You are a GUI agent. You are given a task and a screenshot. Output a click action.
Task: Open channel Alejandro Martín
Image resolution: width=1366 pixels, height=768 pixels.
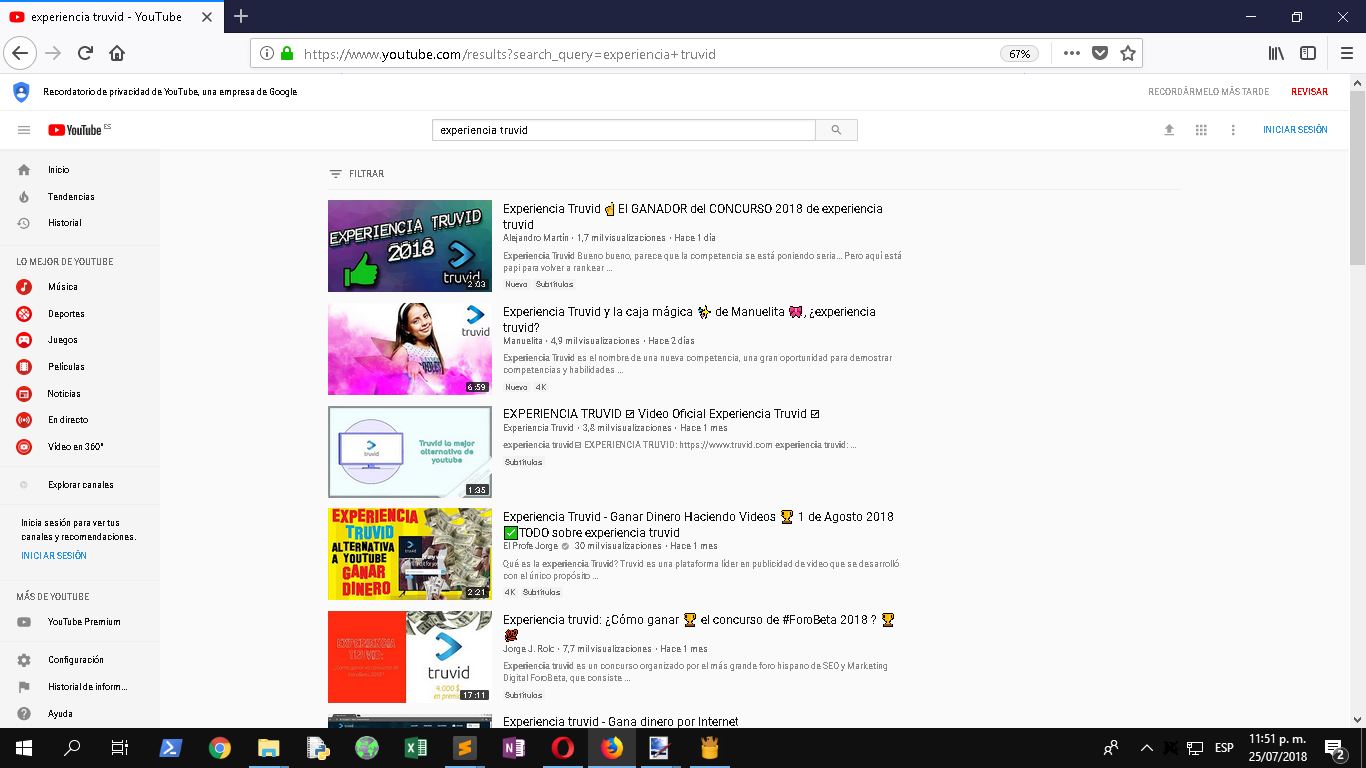[536, 238]
